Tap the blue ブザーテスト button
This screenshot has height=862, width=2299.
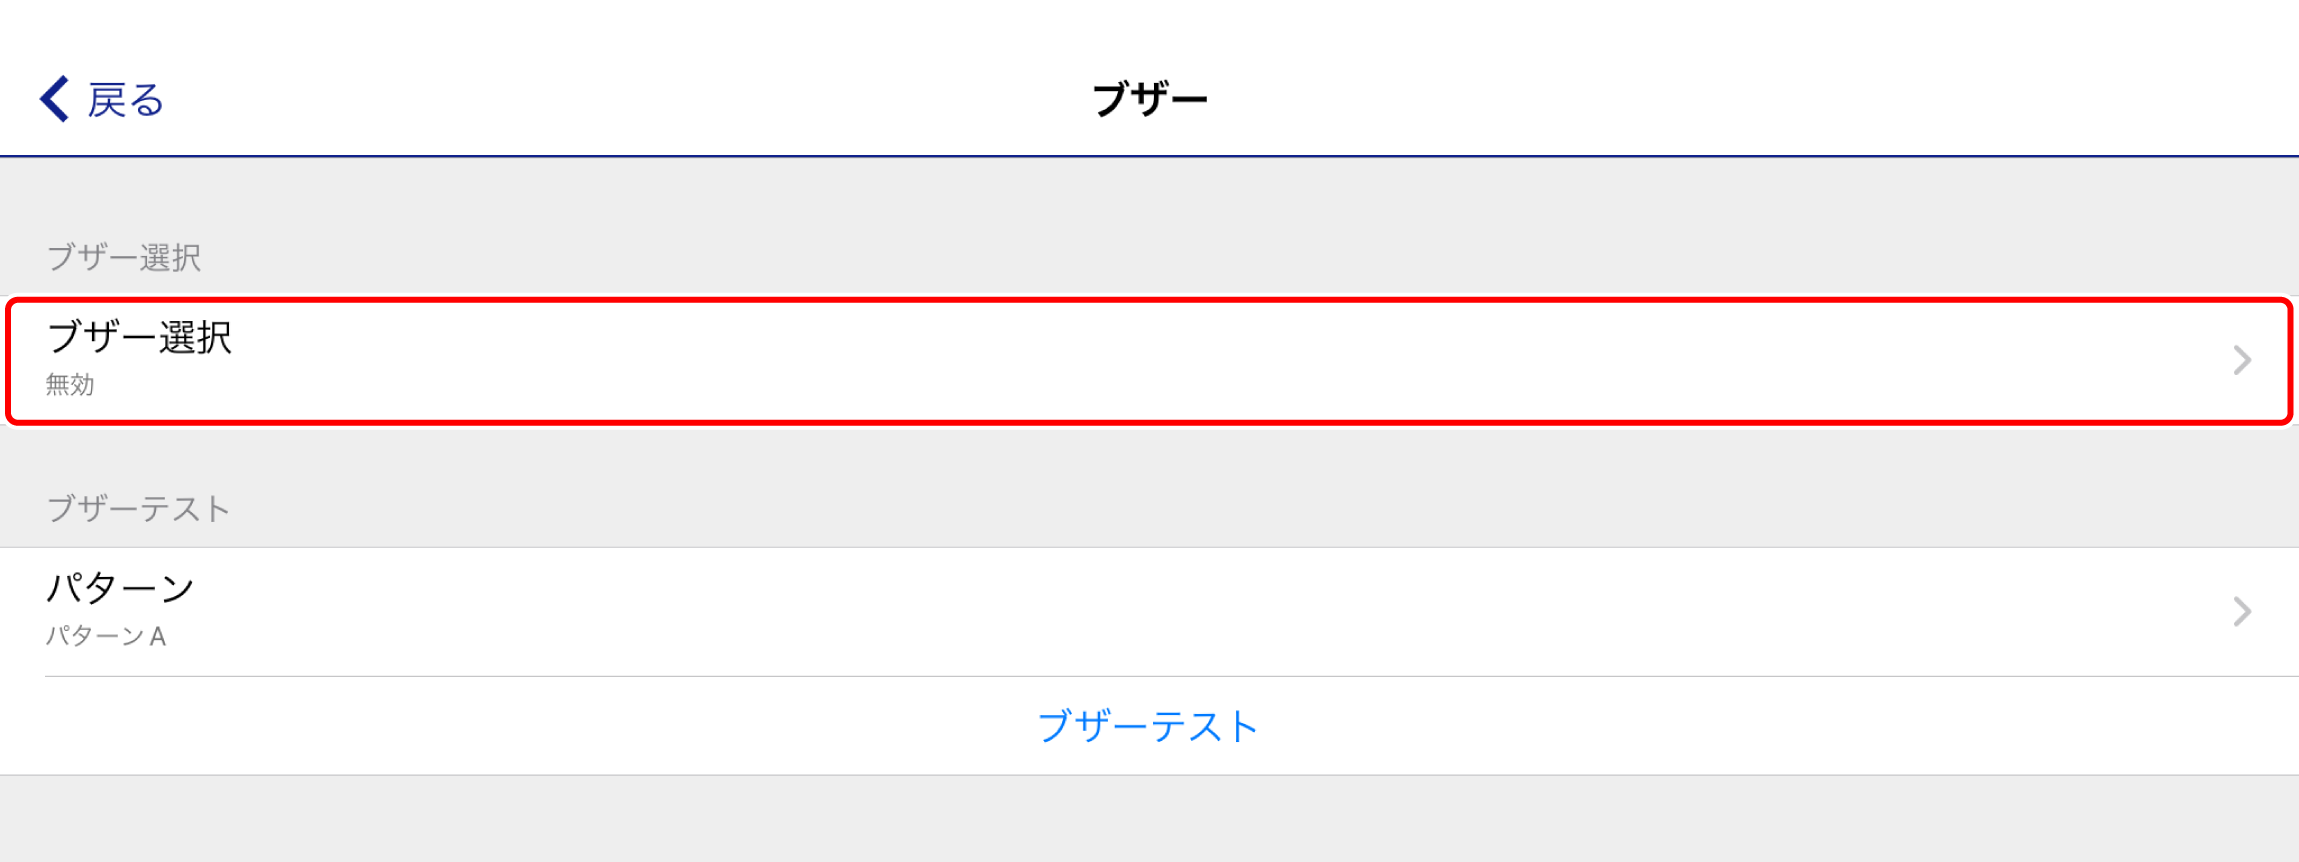point(1149,727)
